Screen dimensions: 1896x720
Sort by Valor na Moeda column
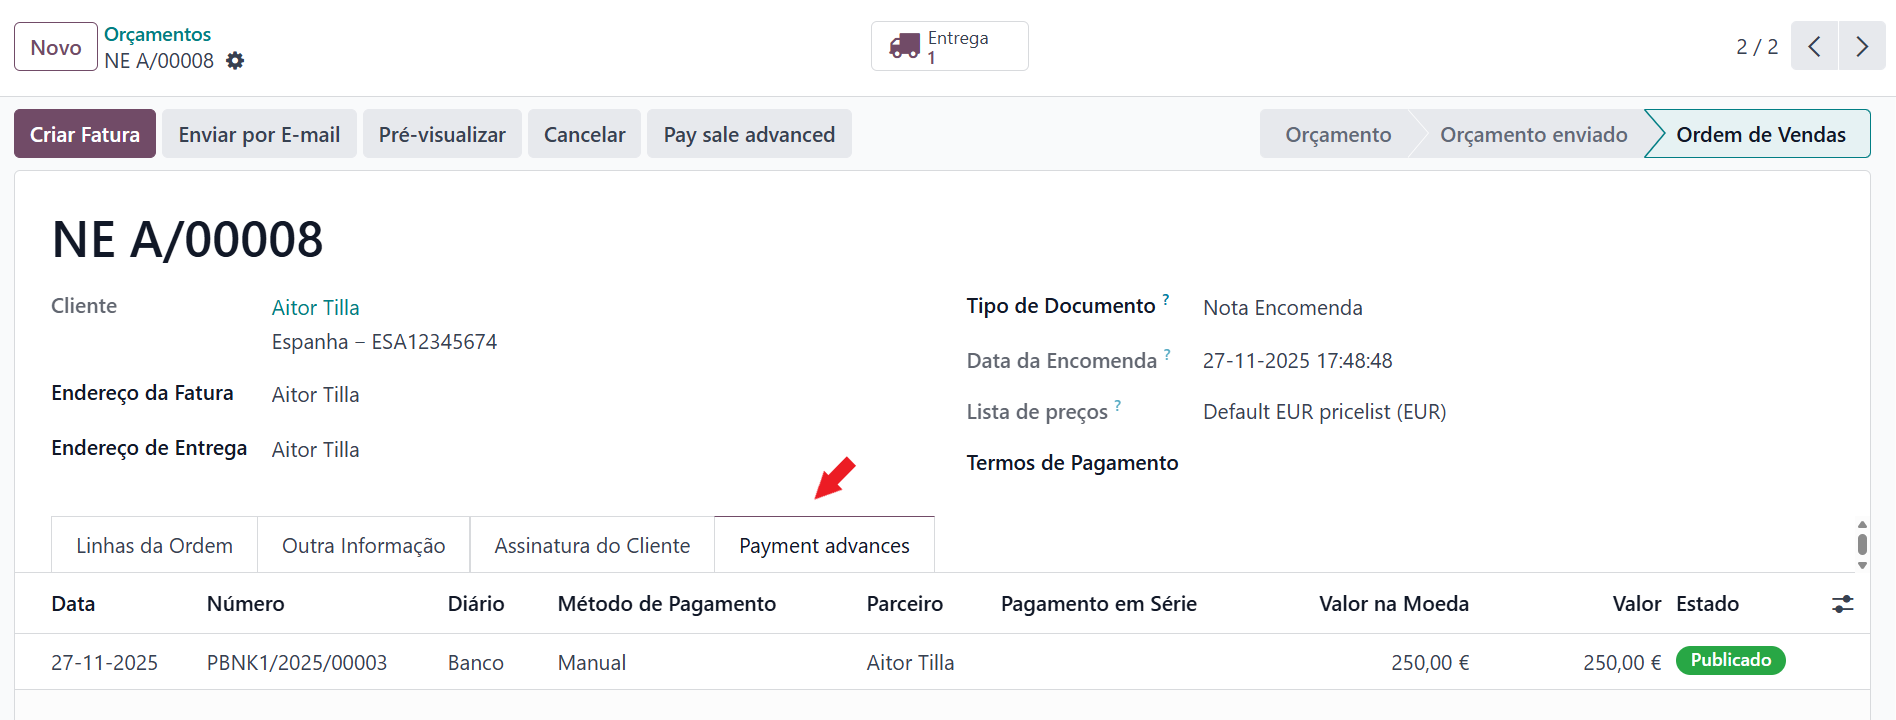[x=1393, y=604]
